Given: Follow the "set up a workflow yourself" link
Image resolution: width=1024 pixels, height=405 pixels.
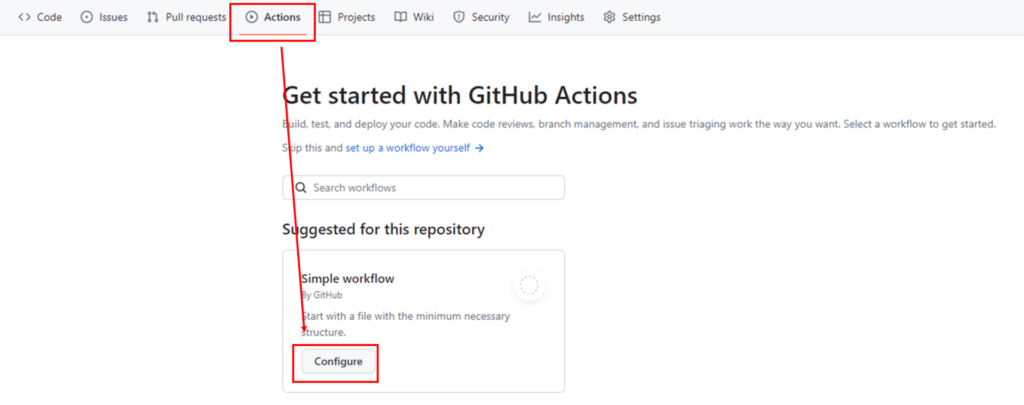Looking at the screenshot, I should (x=408, y=148).
